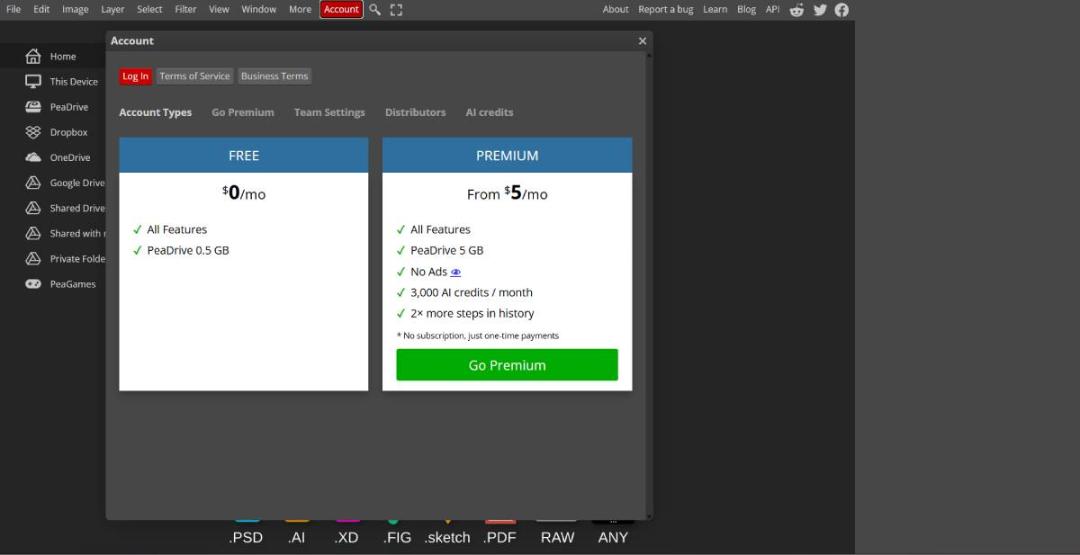Image resolution: width=1080 pixels, height=555 pixels.
Task: Click the search magnifier icon
Action: [x=375, y=10]
